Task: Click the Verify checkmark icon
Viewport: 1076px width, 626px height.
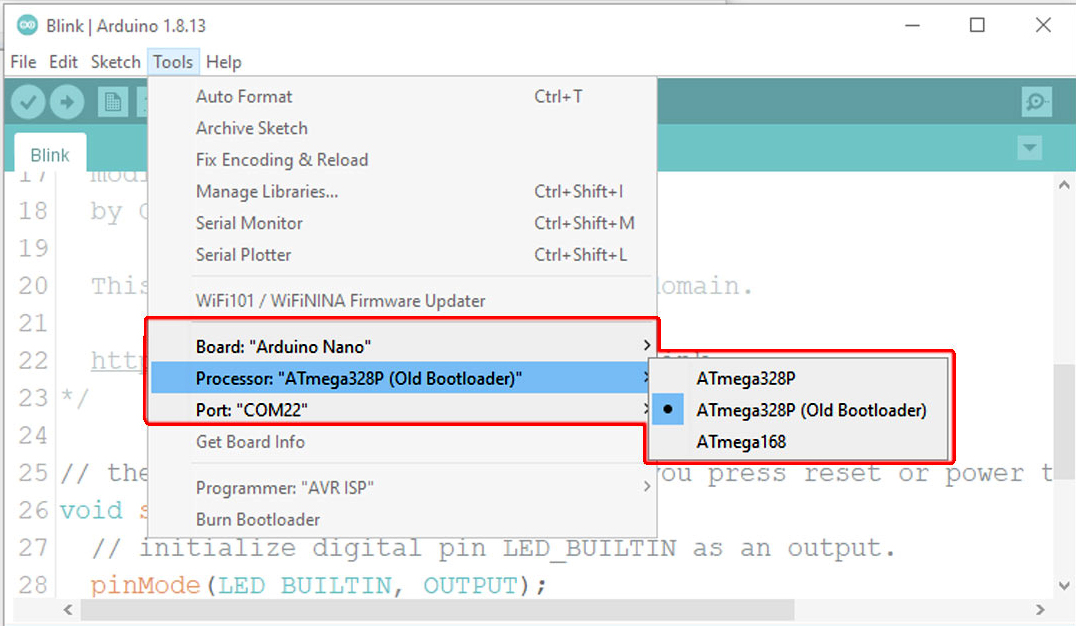Action: 29,101
